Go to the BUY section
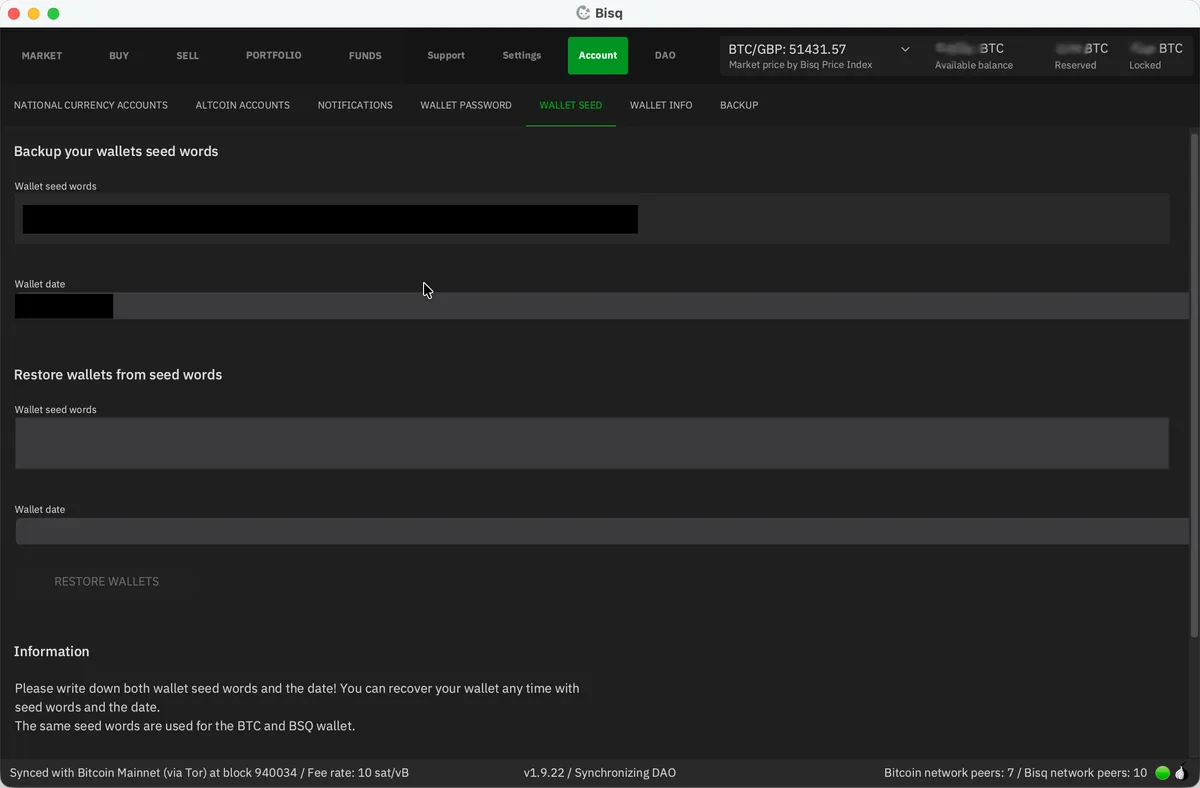 [x=119, y=56]
